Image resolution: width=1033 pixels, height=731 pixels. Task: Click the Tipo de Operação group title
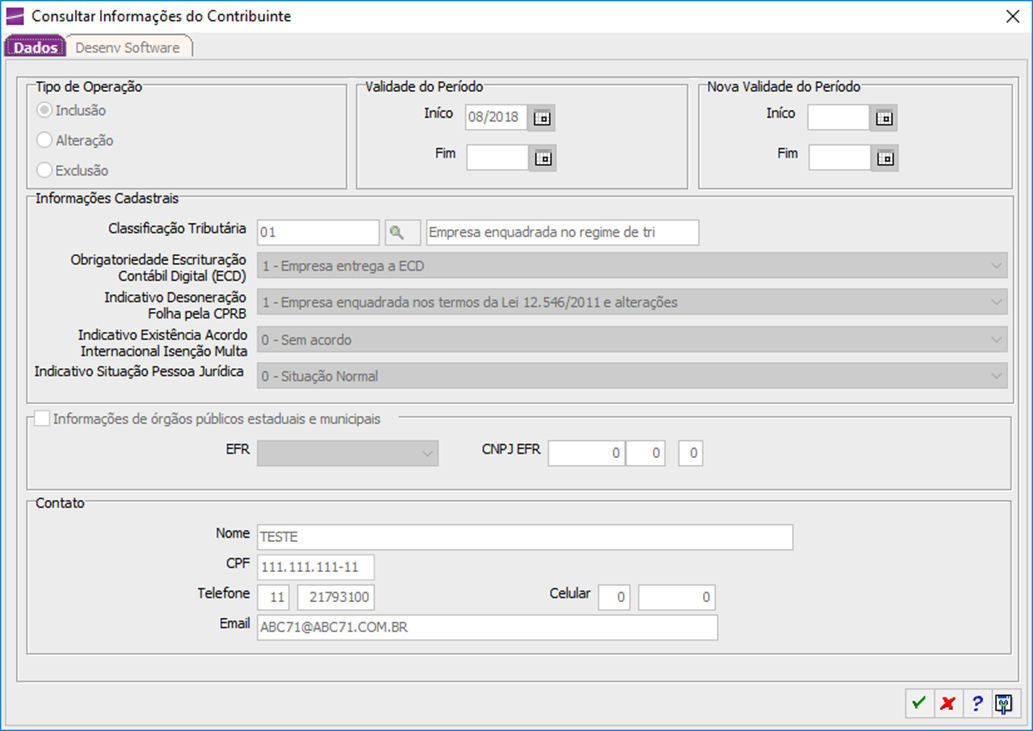[x=89, y=87]
